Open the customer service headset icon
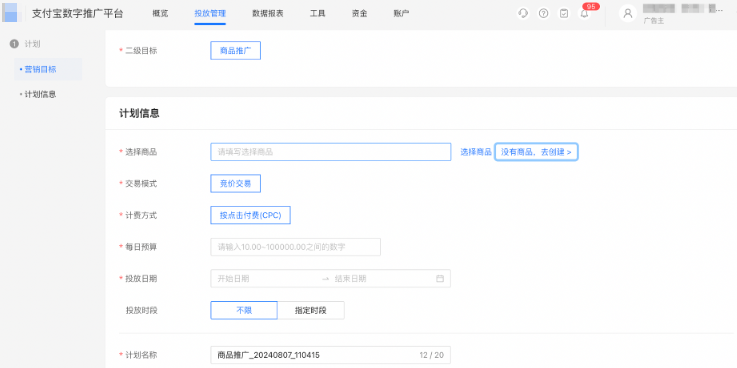 pyautogui.click(x=523, y=13)
